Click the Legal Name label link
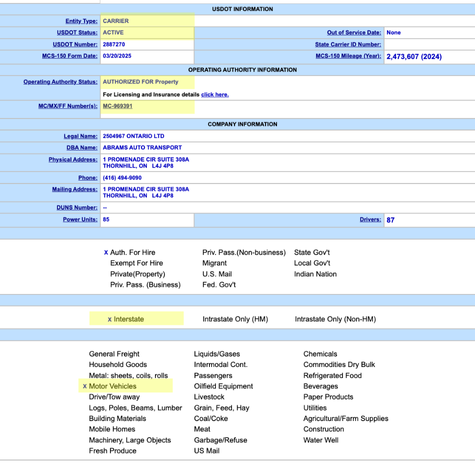 tap(81, 136)
